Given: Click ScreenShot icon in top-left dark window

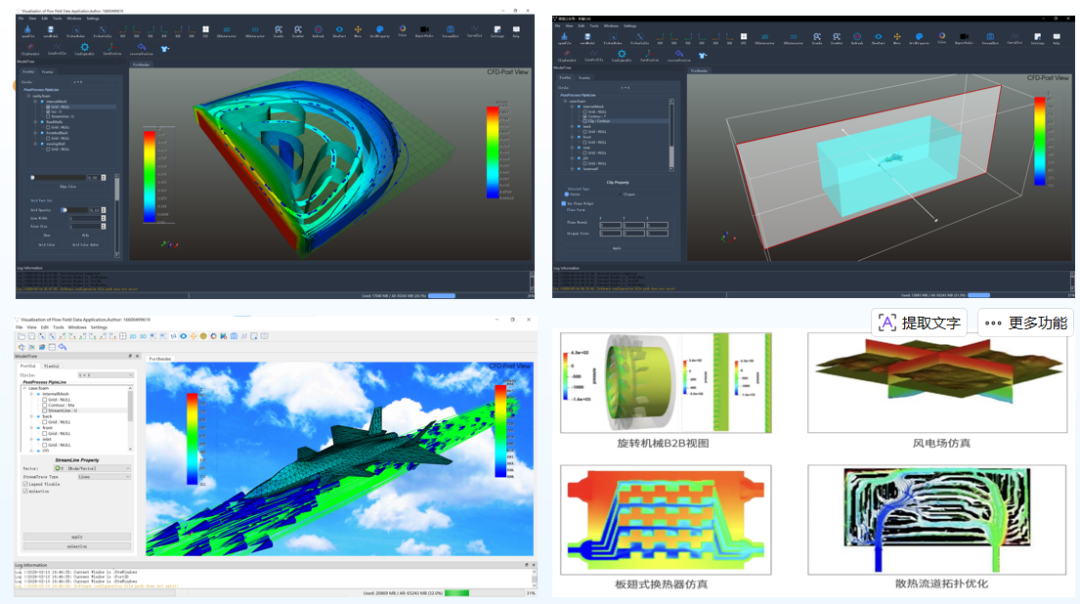Looking at the screenshot, I should pyautogui.click(x=450, y=29).
